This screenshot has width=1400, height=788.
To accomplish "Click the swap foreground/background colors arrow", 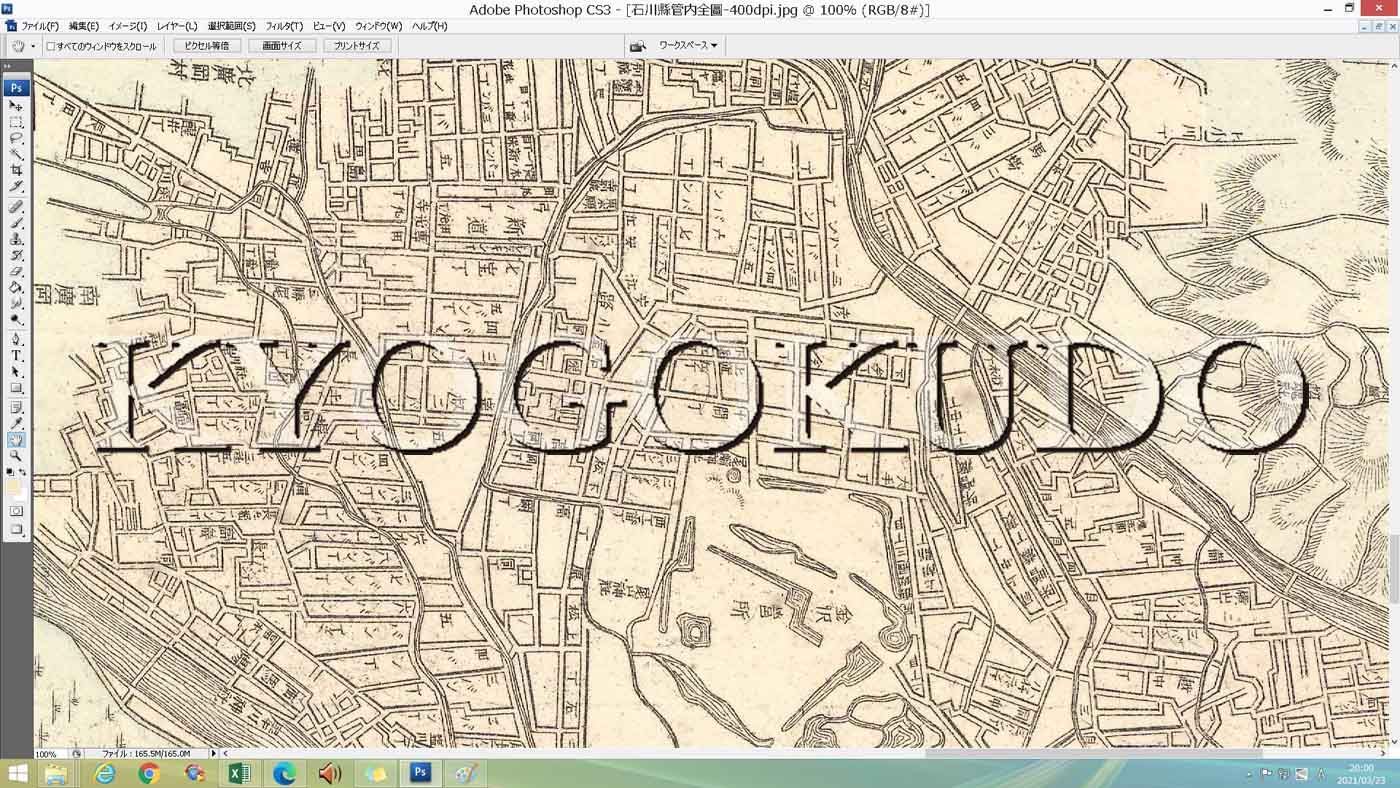I will 23,472.
